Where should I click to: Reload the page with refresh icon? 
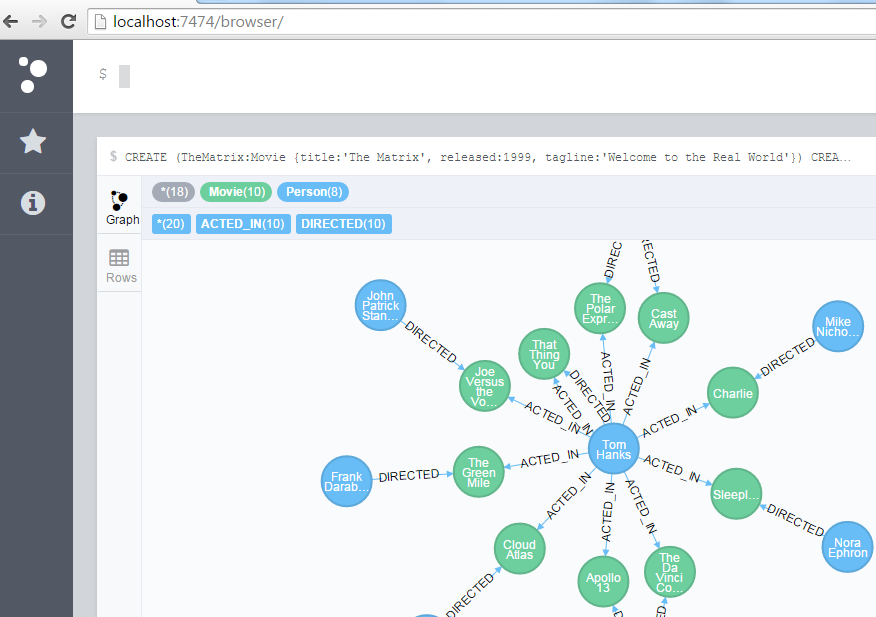tap(68, 22)
